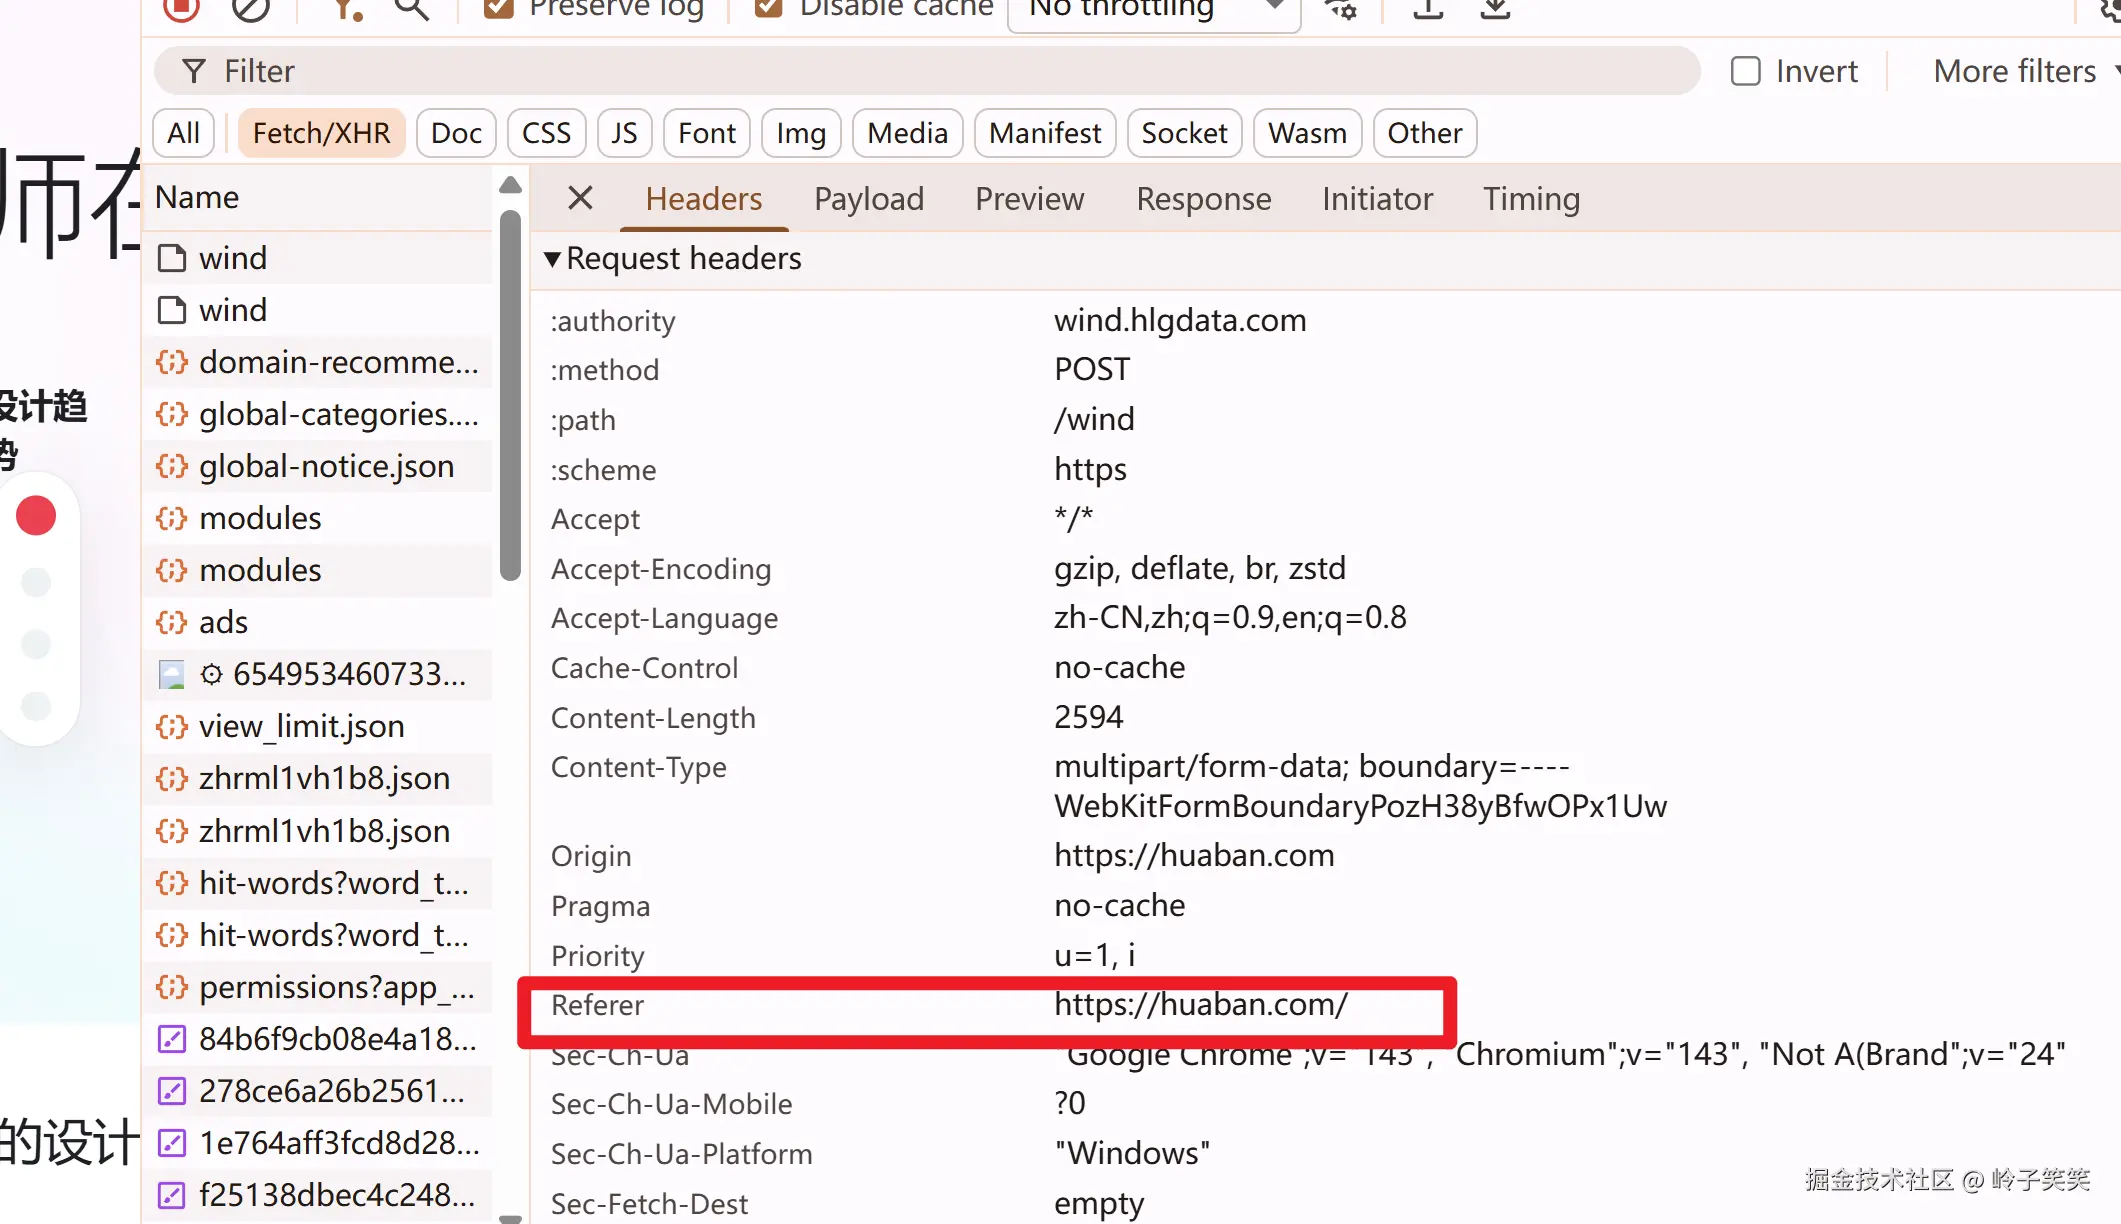Filter requests by Img type
Screen dimensions: 2121x1224
[x=800, y=133]
